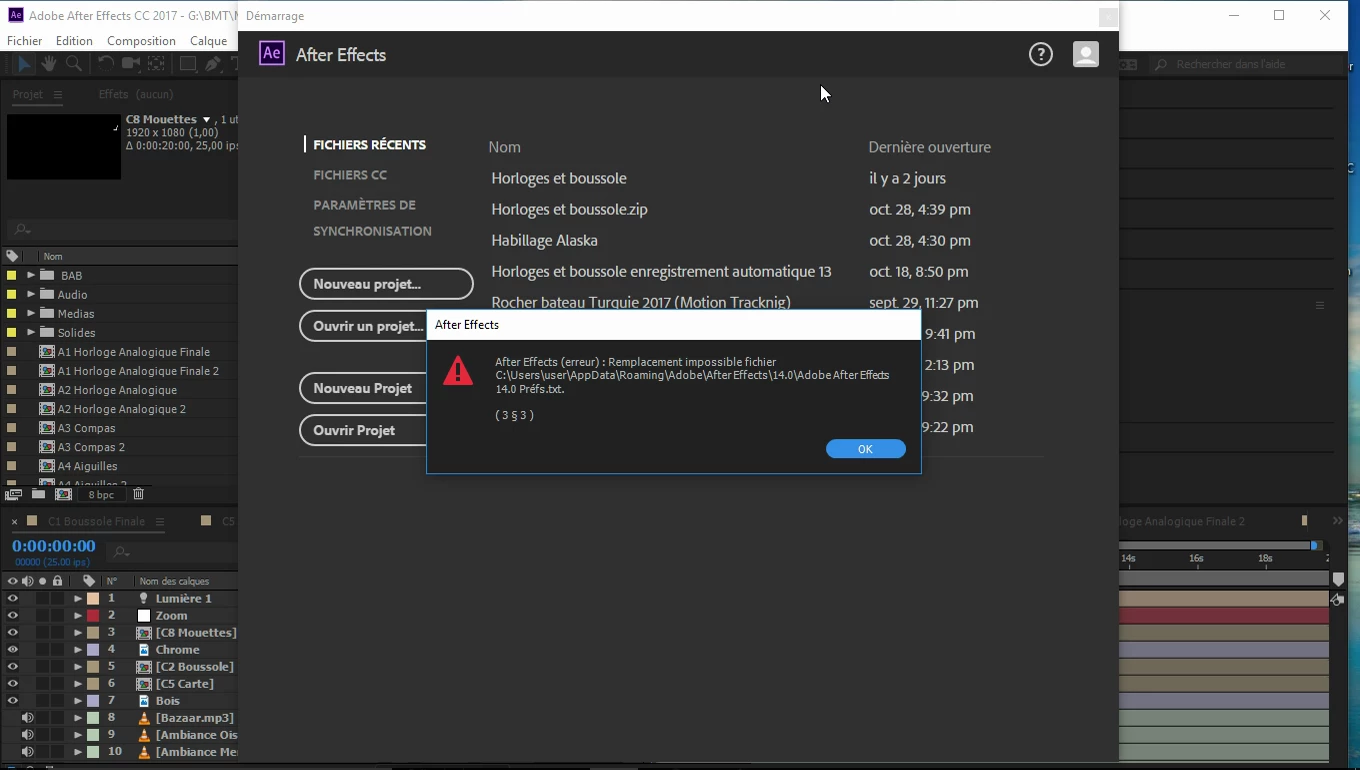
Task: Click the Interpret Footage icon in Project panel
Action: [x=14, y=494]
